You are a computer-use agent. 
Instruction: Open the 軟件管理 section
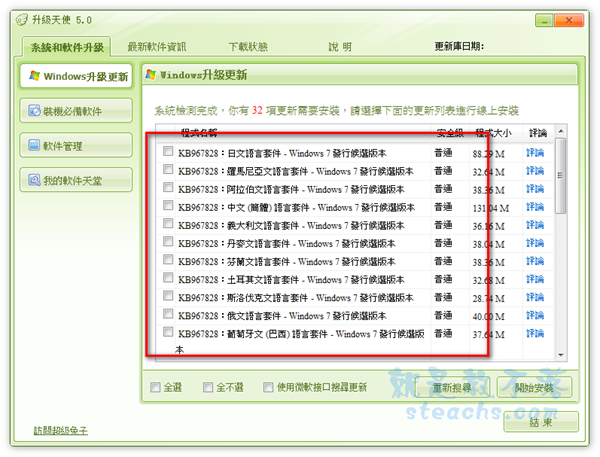(76, 145)
